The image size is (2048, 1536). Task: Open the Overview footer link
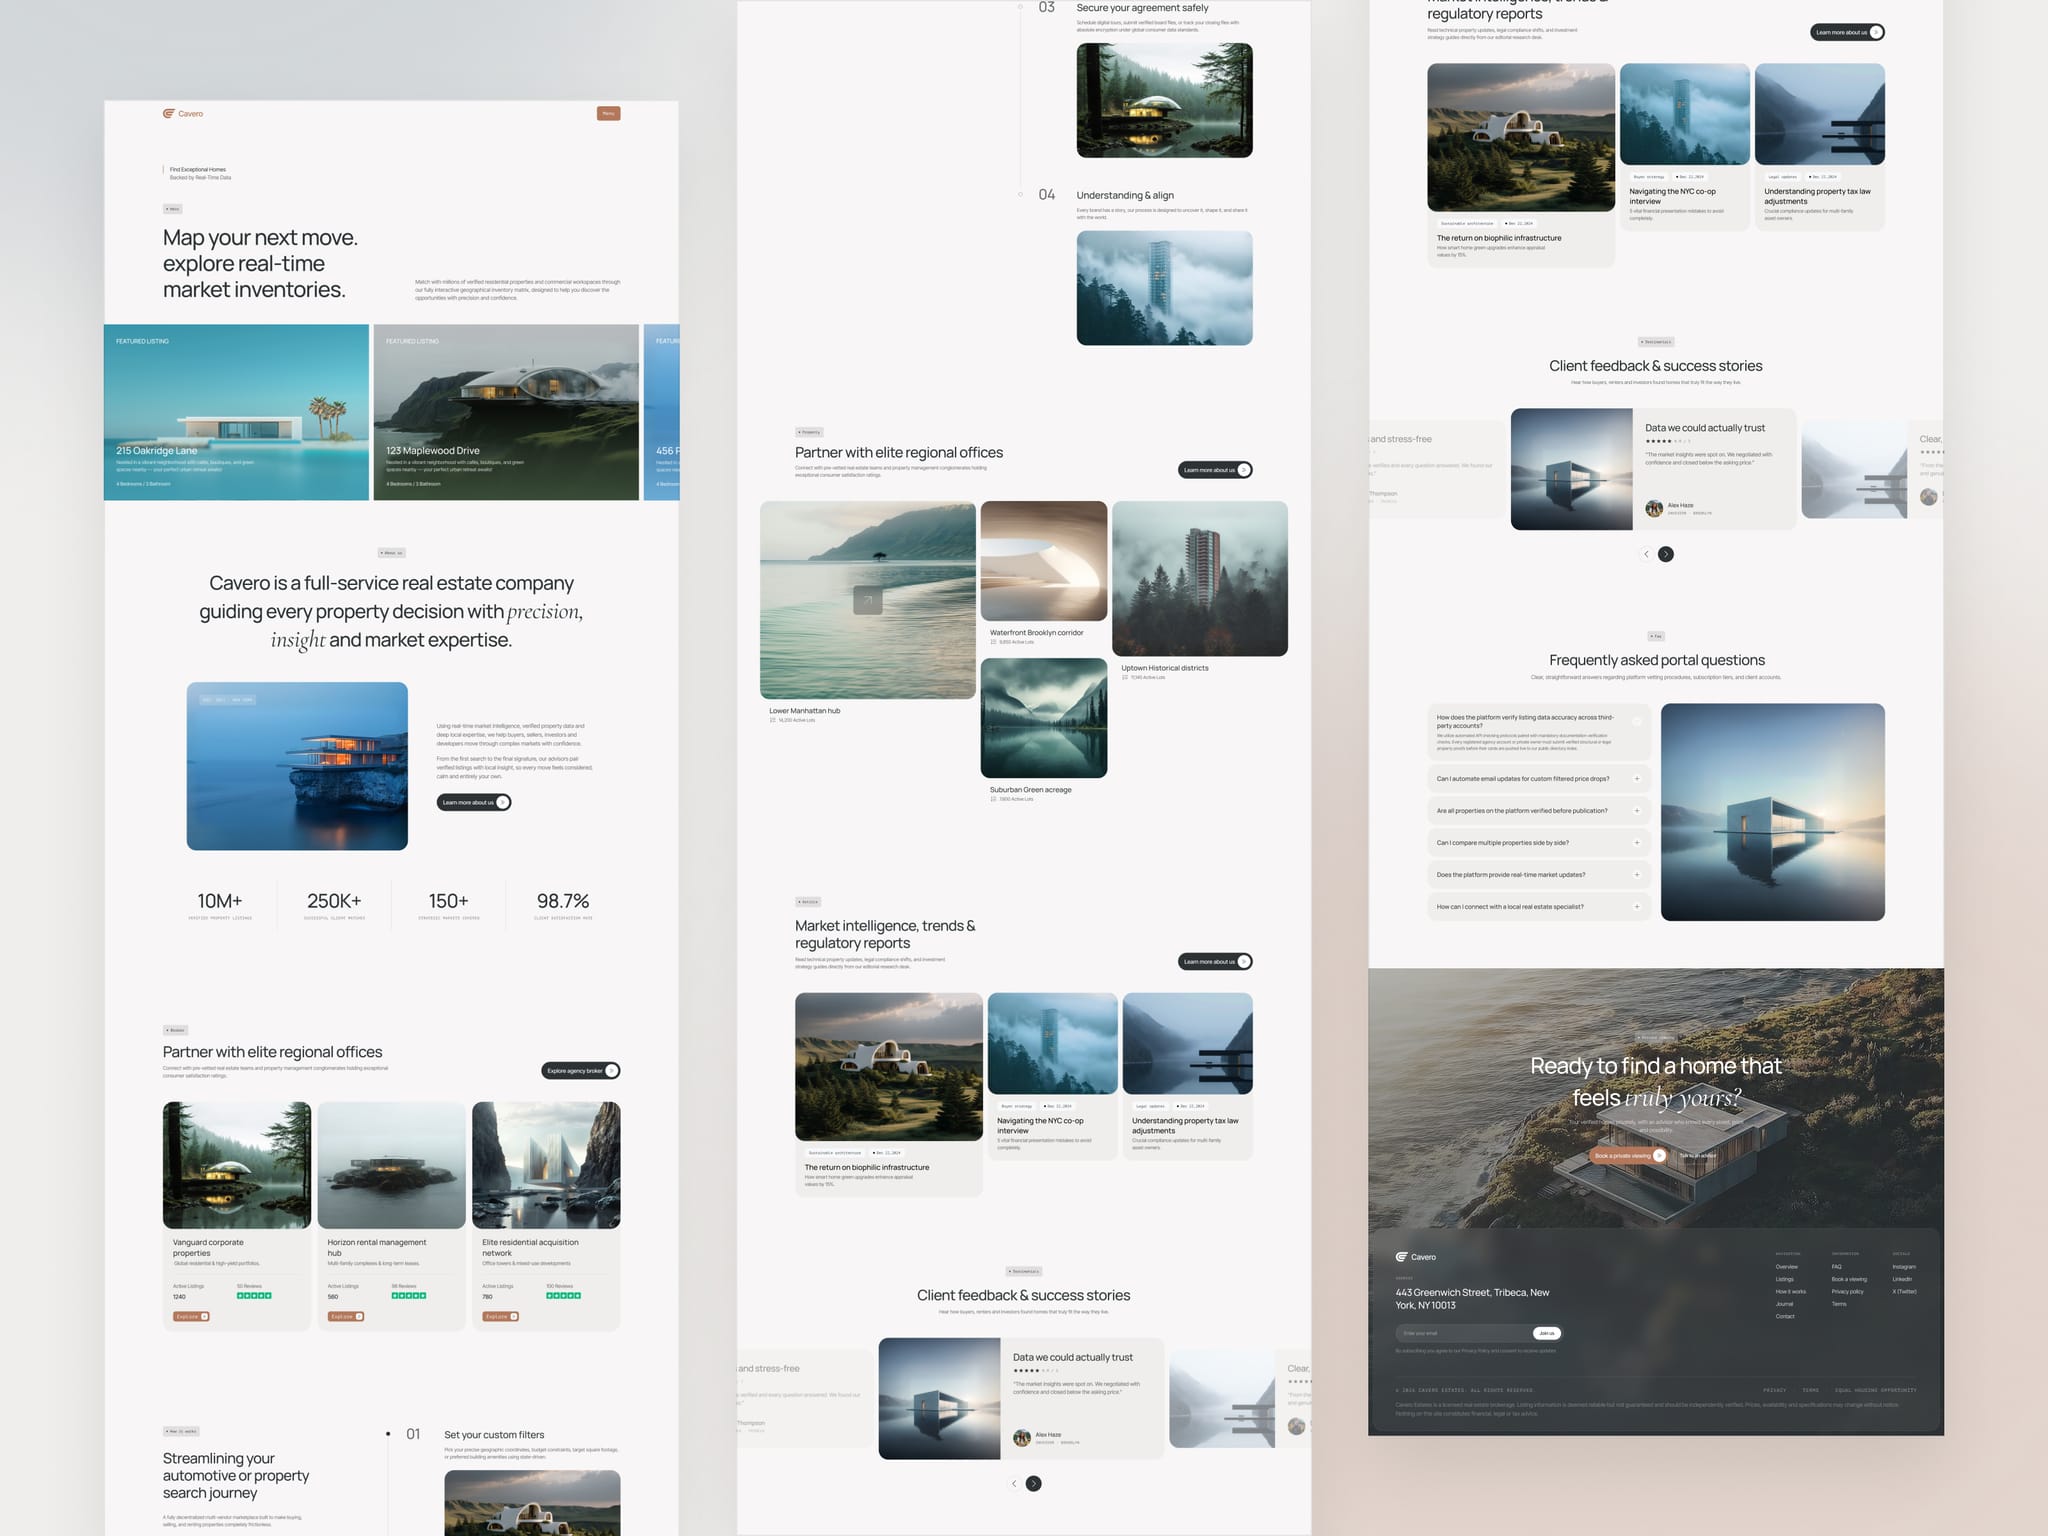coord(1786,1267)
